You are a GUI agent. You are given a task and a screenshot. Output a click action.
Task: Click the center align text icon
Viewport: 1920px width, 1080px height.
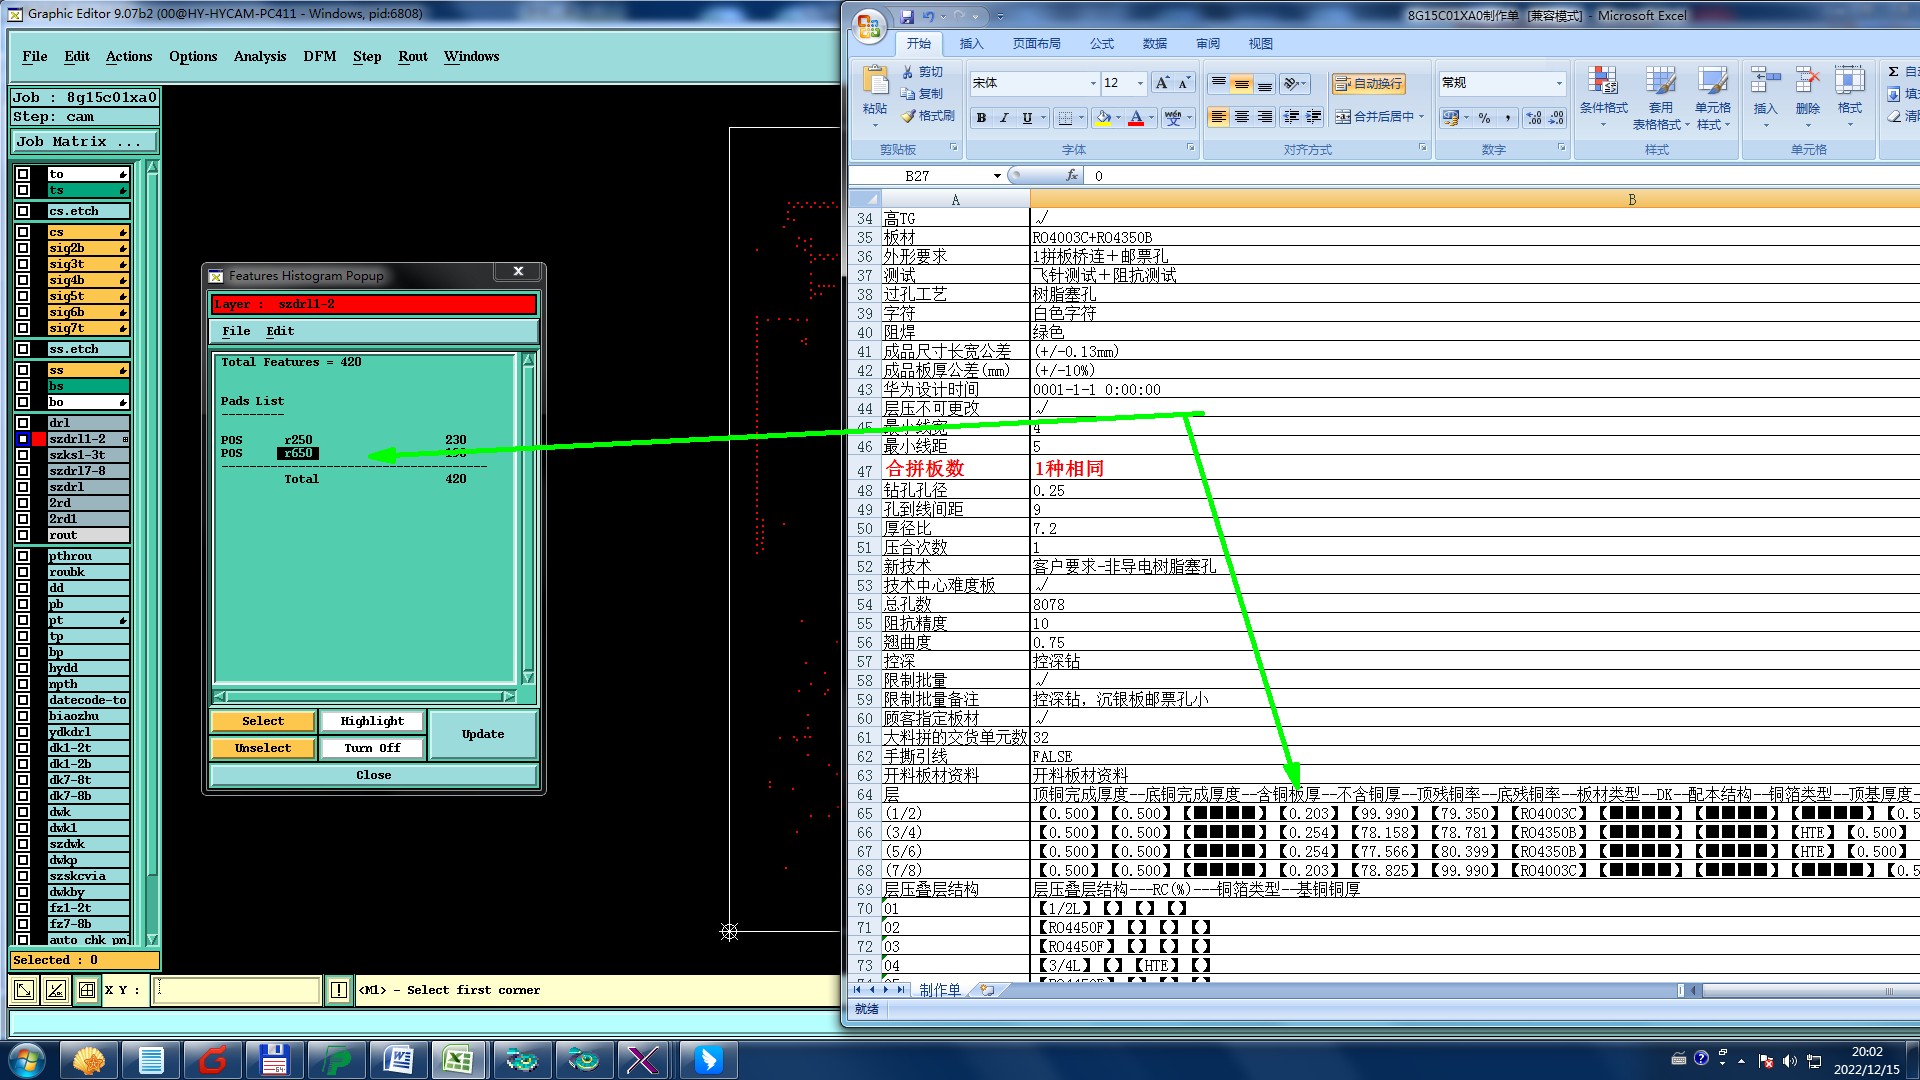point(1241,117)
